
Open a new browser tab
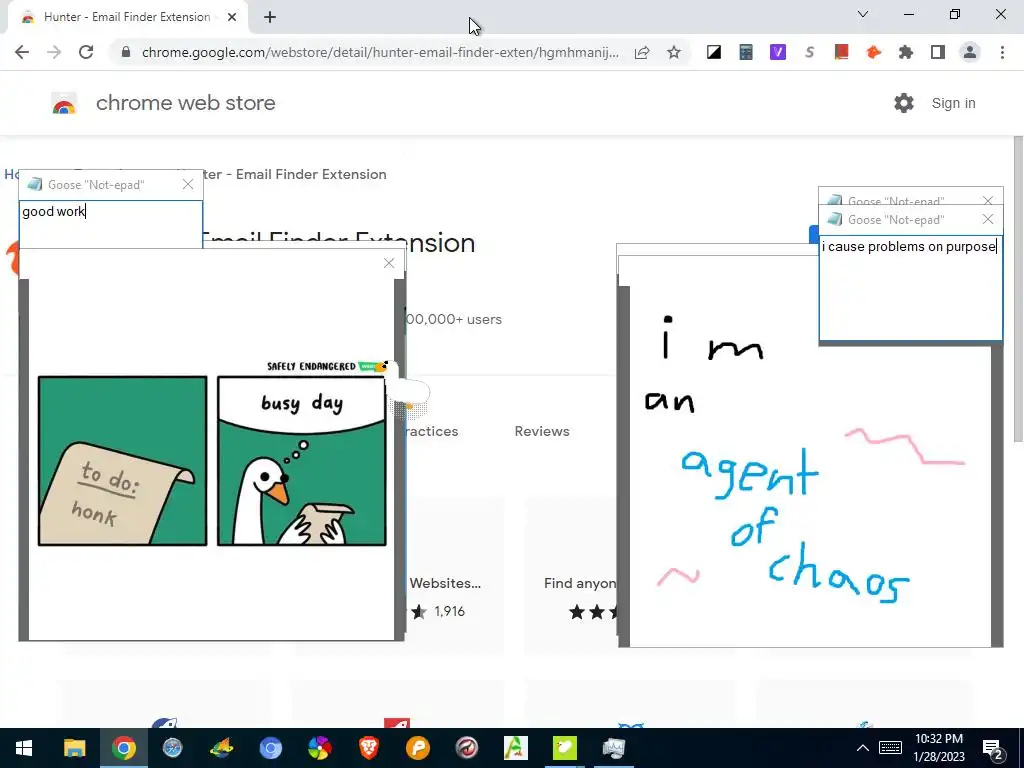pyautogui.click(x=270, y=18)
